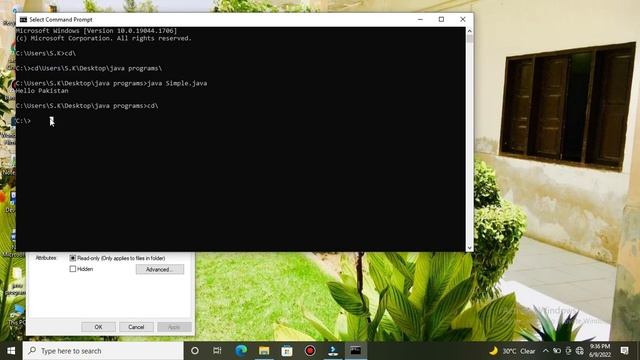Screen dimensions: 640x360
Task: Click OK in the properties dialog
Action: [98, 327]
